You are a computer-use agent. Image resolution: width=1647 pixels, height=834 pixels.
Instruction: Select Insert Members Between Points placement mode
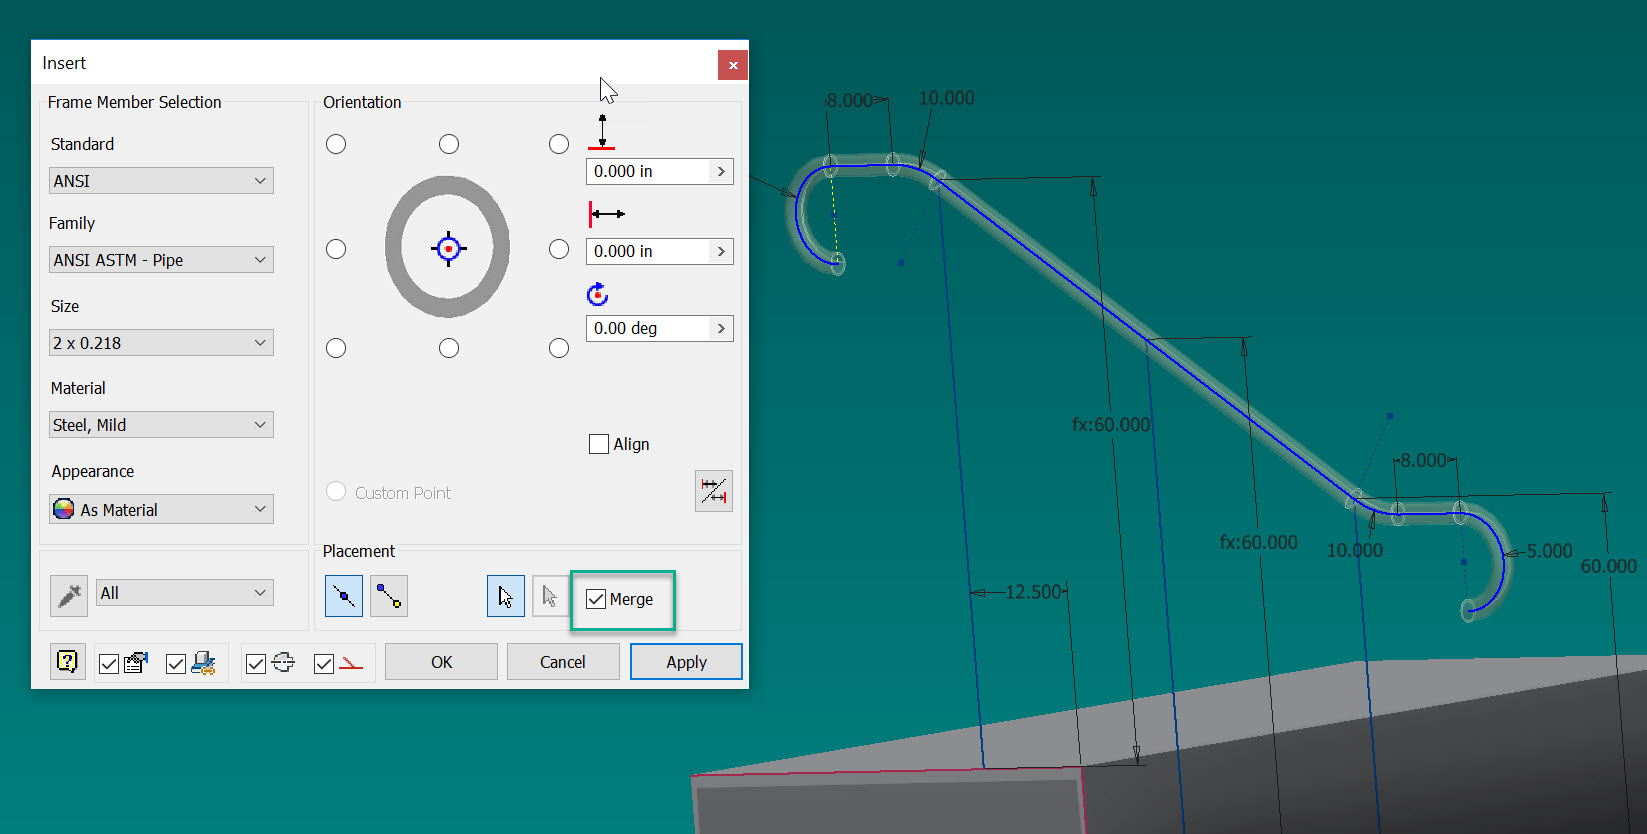coord(389,597)
